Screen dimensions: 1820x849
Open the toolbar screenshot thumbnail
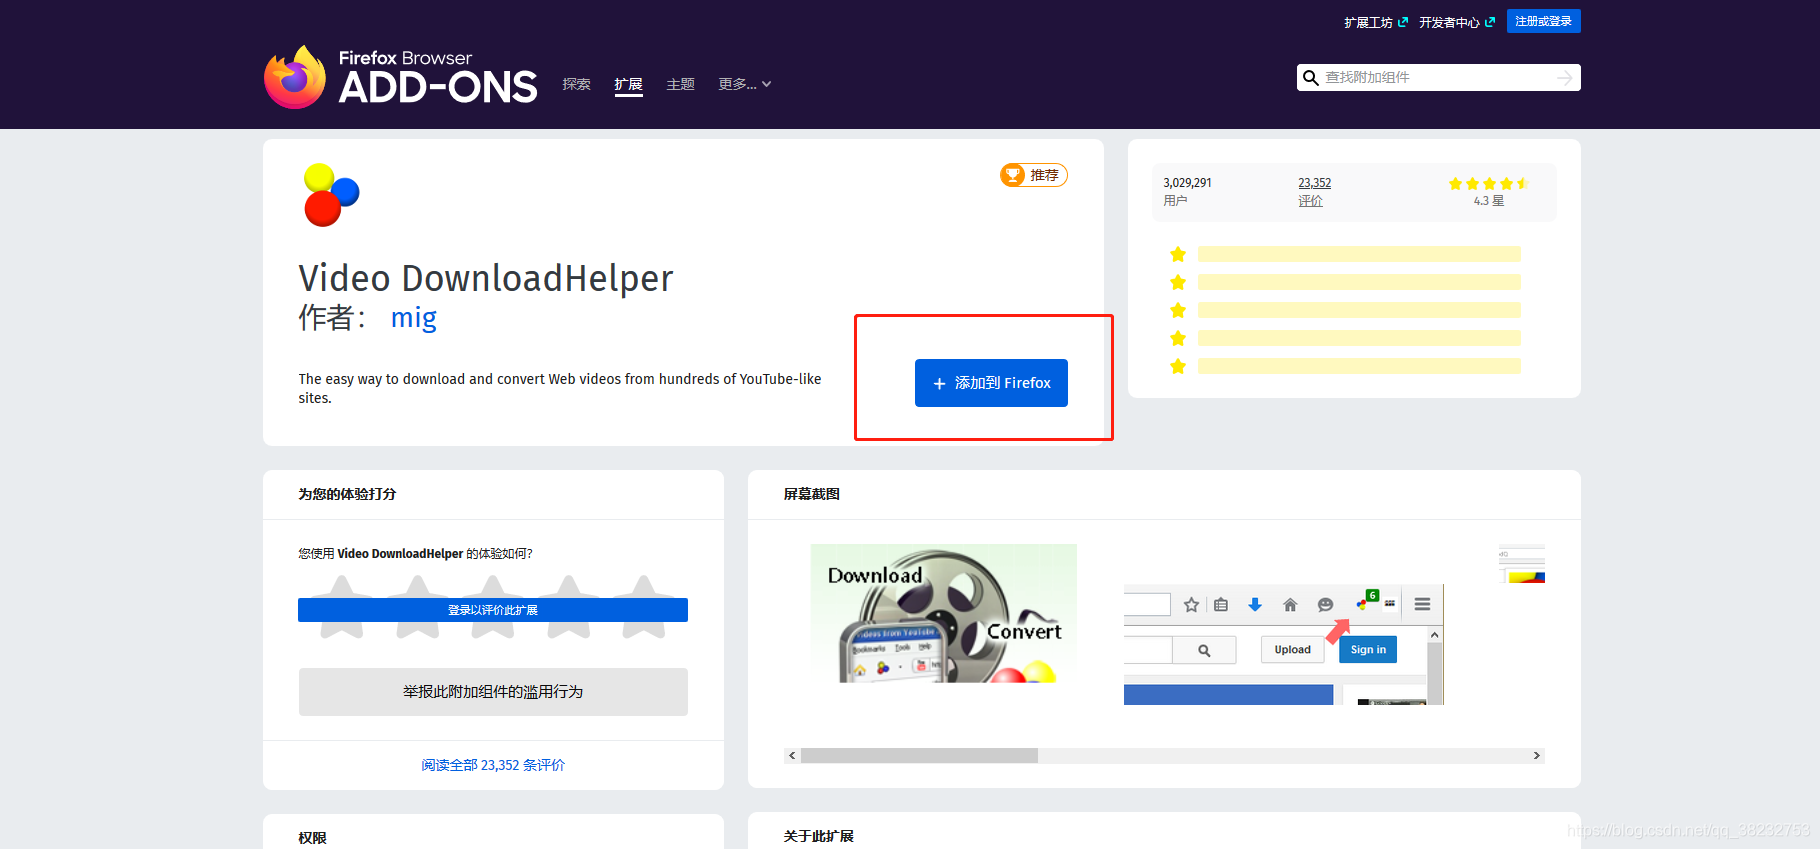tap(1284, 644)
